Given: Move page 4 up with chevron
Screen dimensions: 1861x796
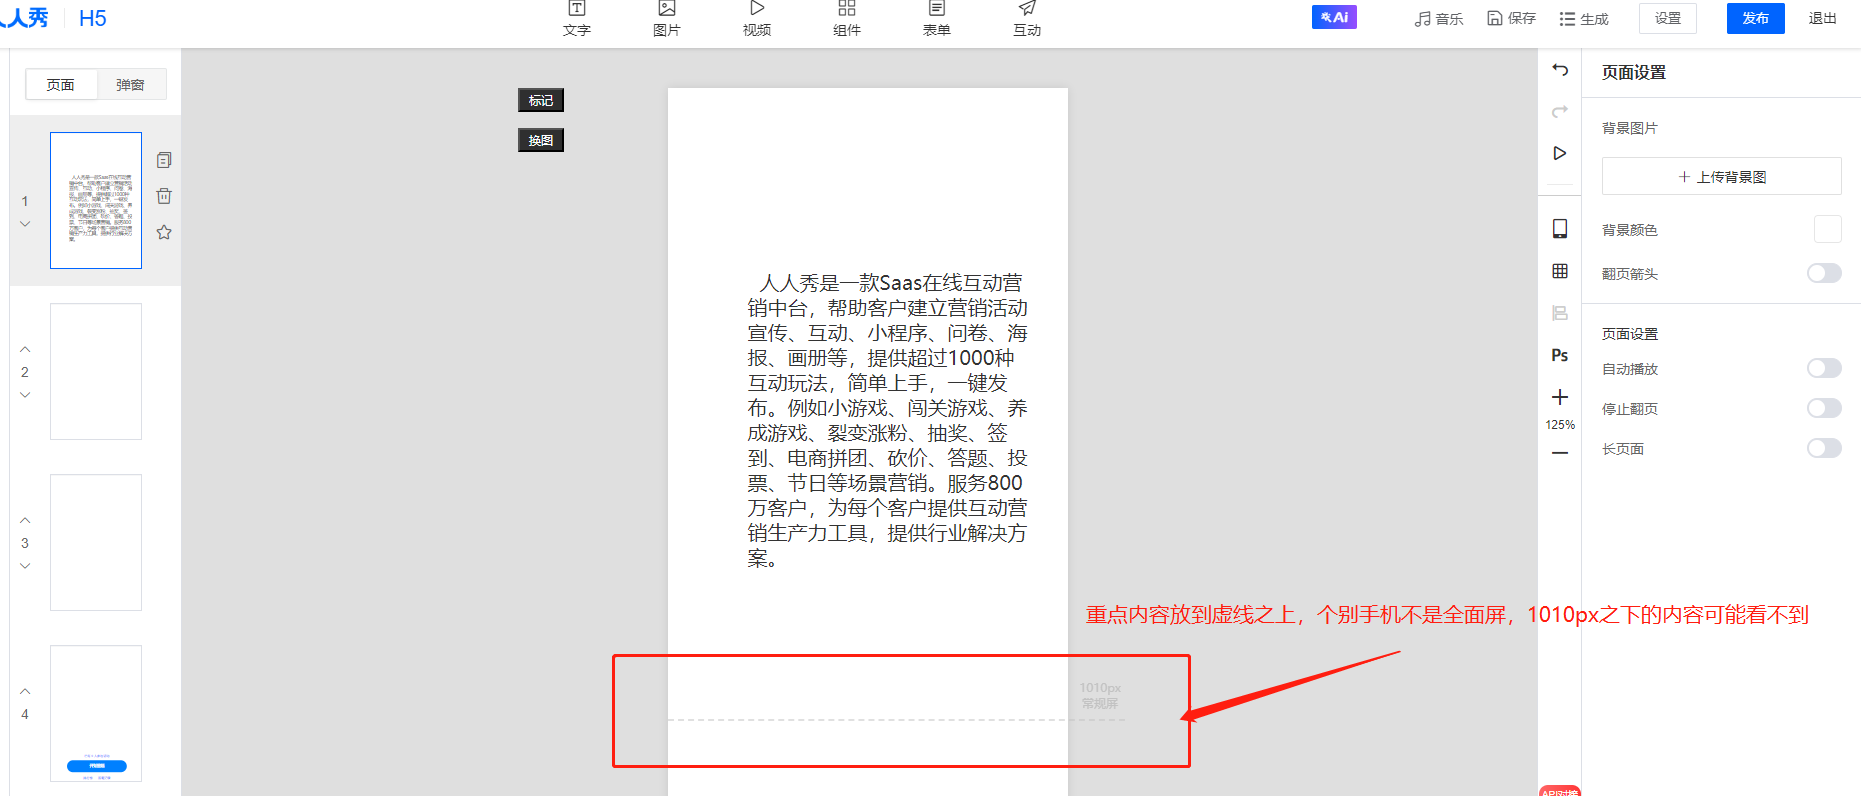Looking at the screenshot, I should tap(25, 691).
